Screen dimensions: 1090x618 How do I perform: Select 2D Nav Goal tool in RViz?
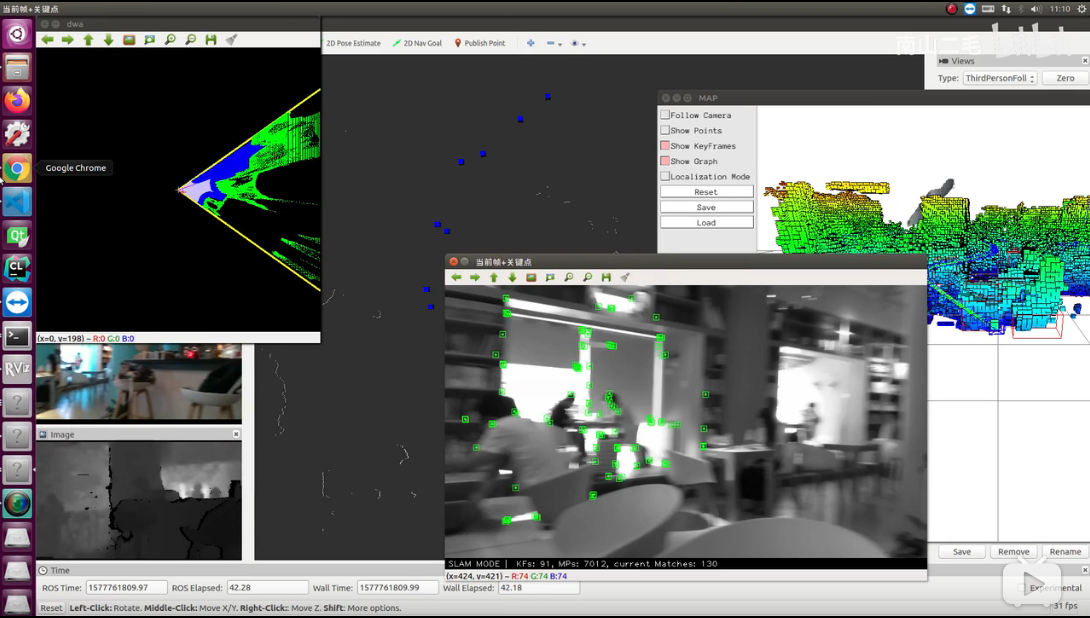pos(417,43)
